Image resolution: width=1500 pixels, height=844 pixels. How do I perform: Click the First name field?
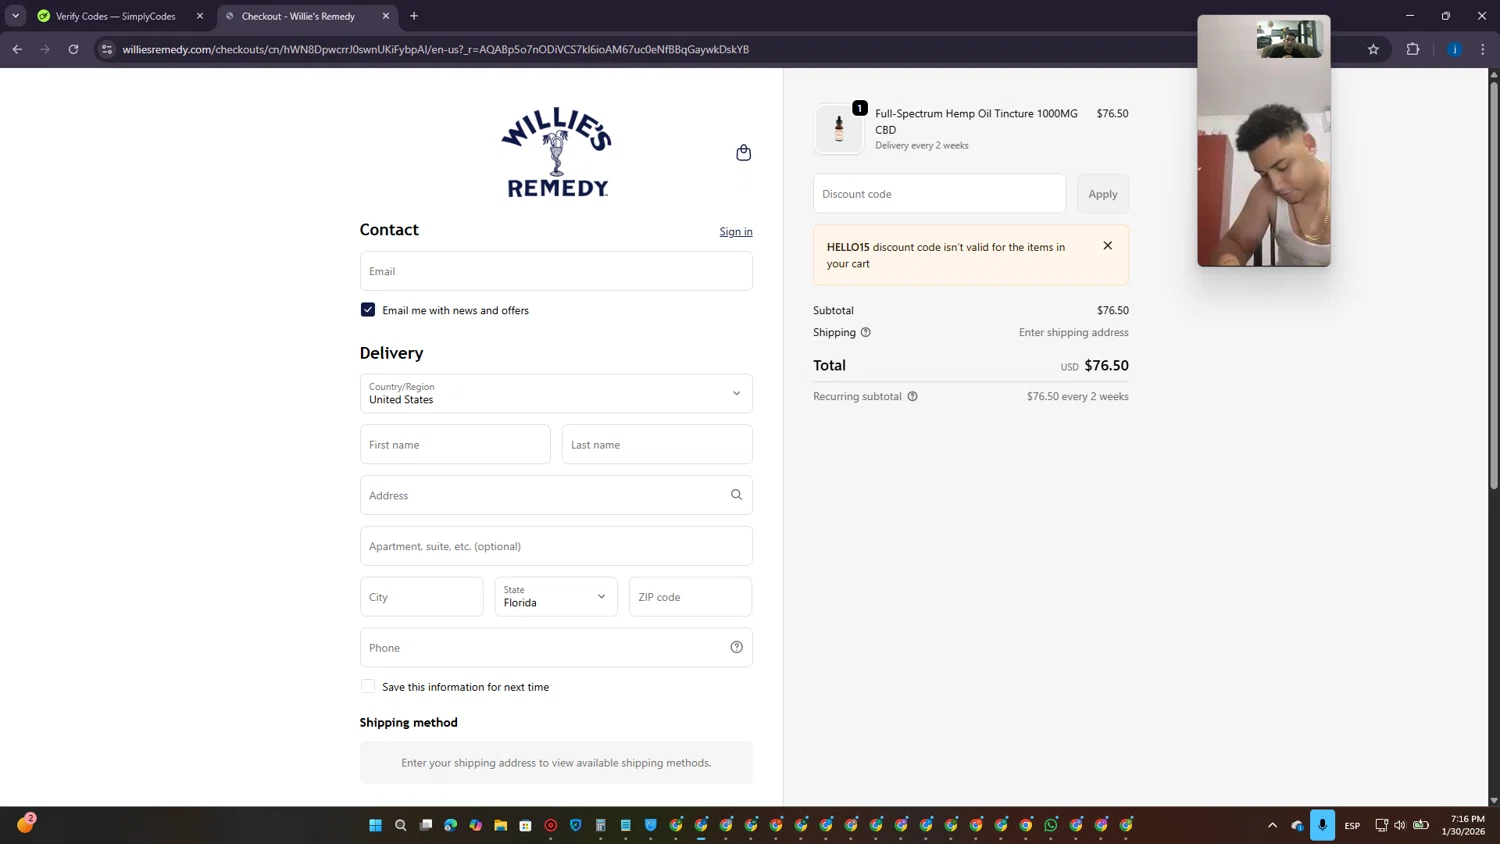pyautogui.click(x=455, y=444)
